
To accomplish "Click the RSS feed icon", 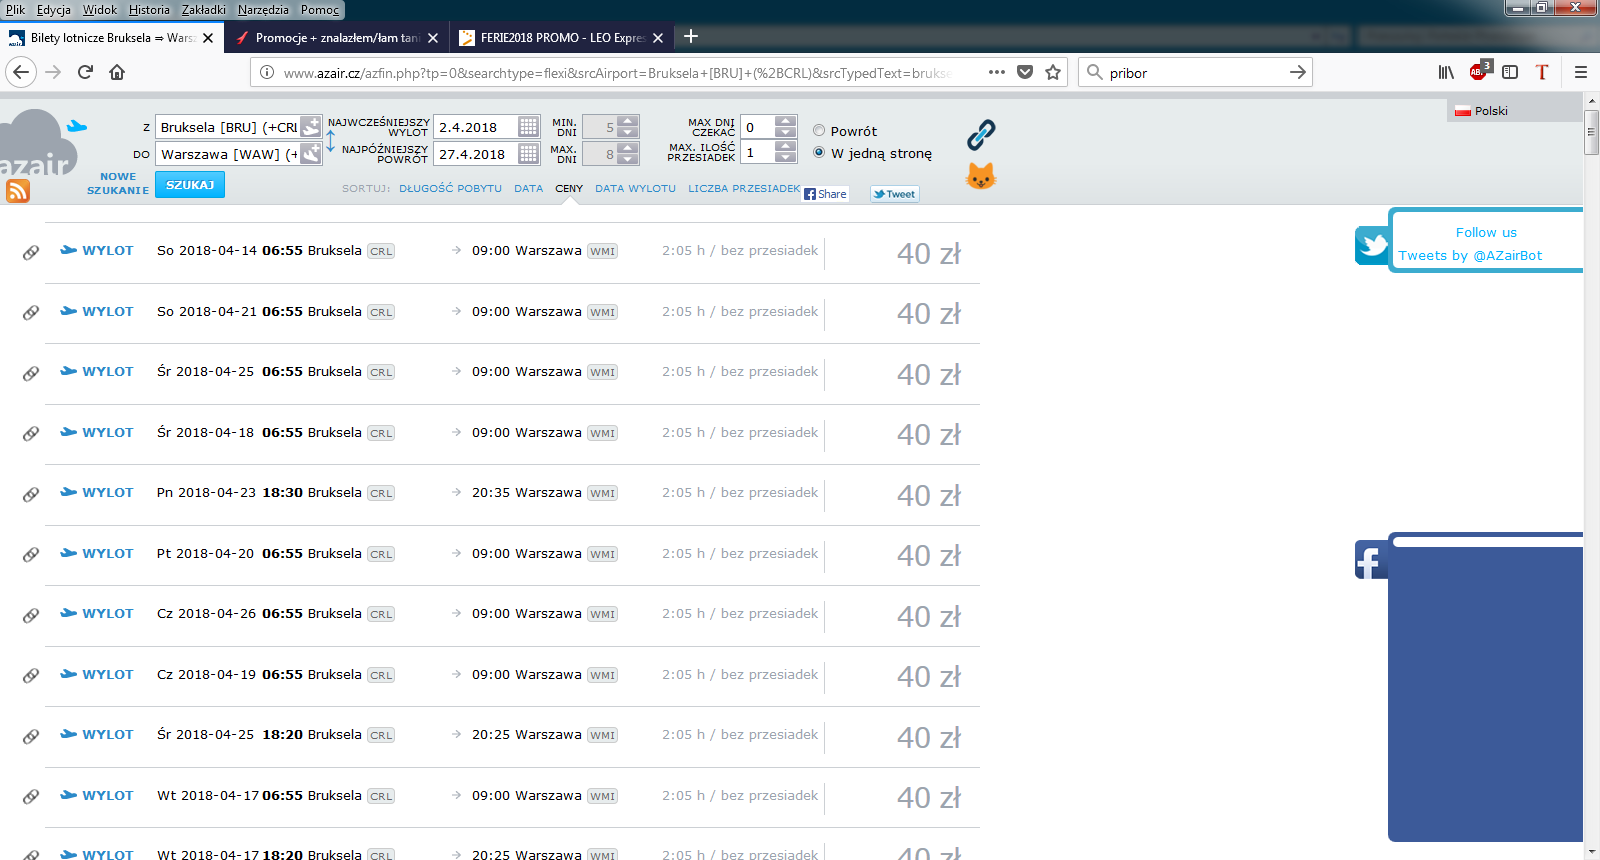I will click(x=17, y=190).
